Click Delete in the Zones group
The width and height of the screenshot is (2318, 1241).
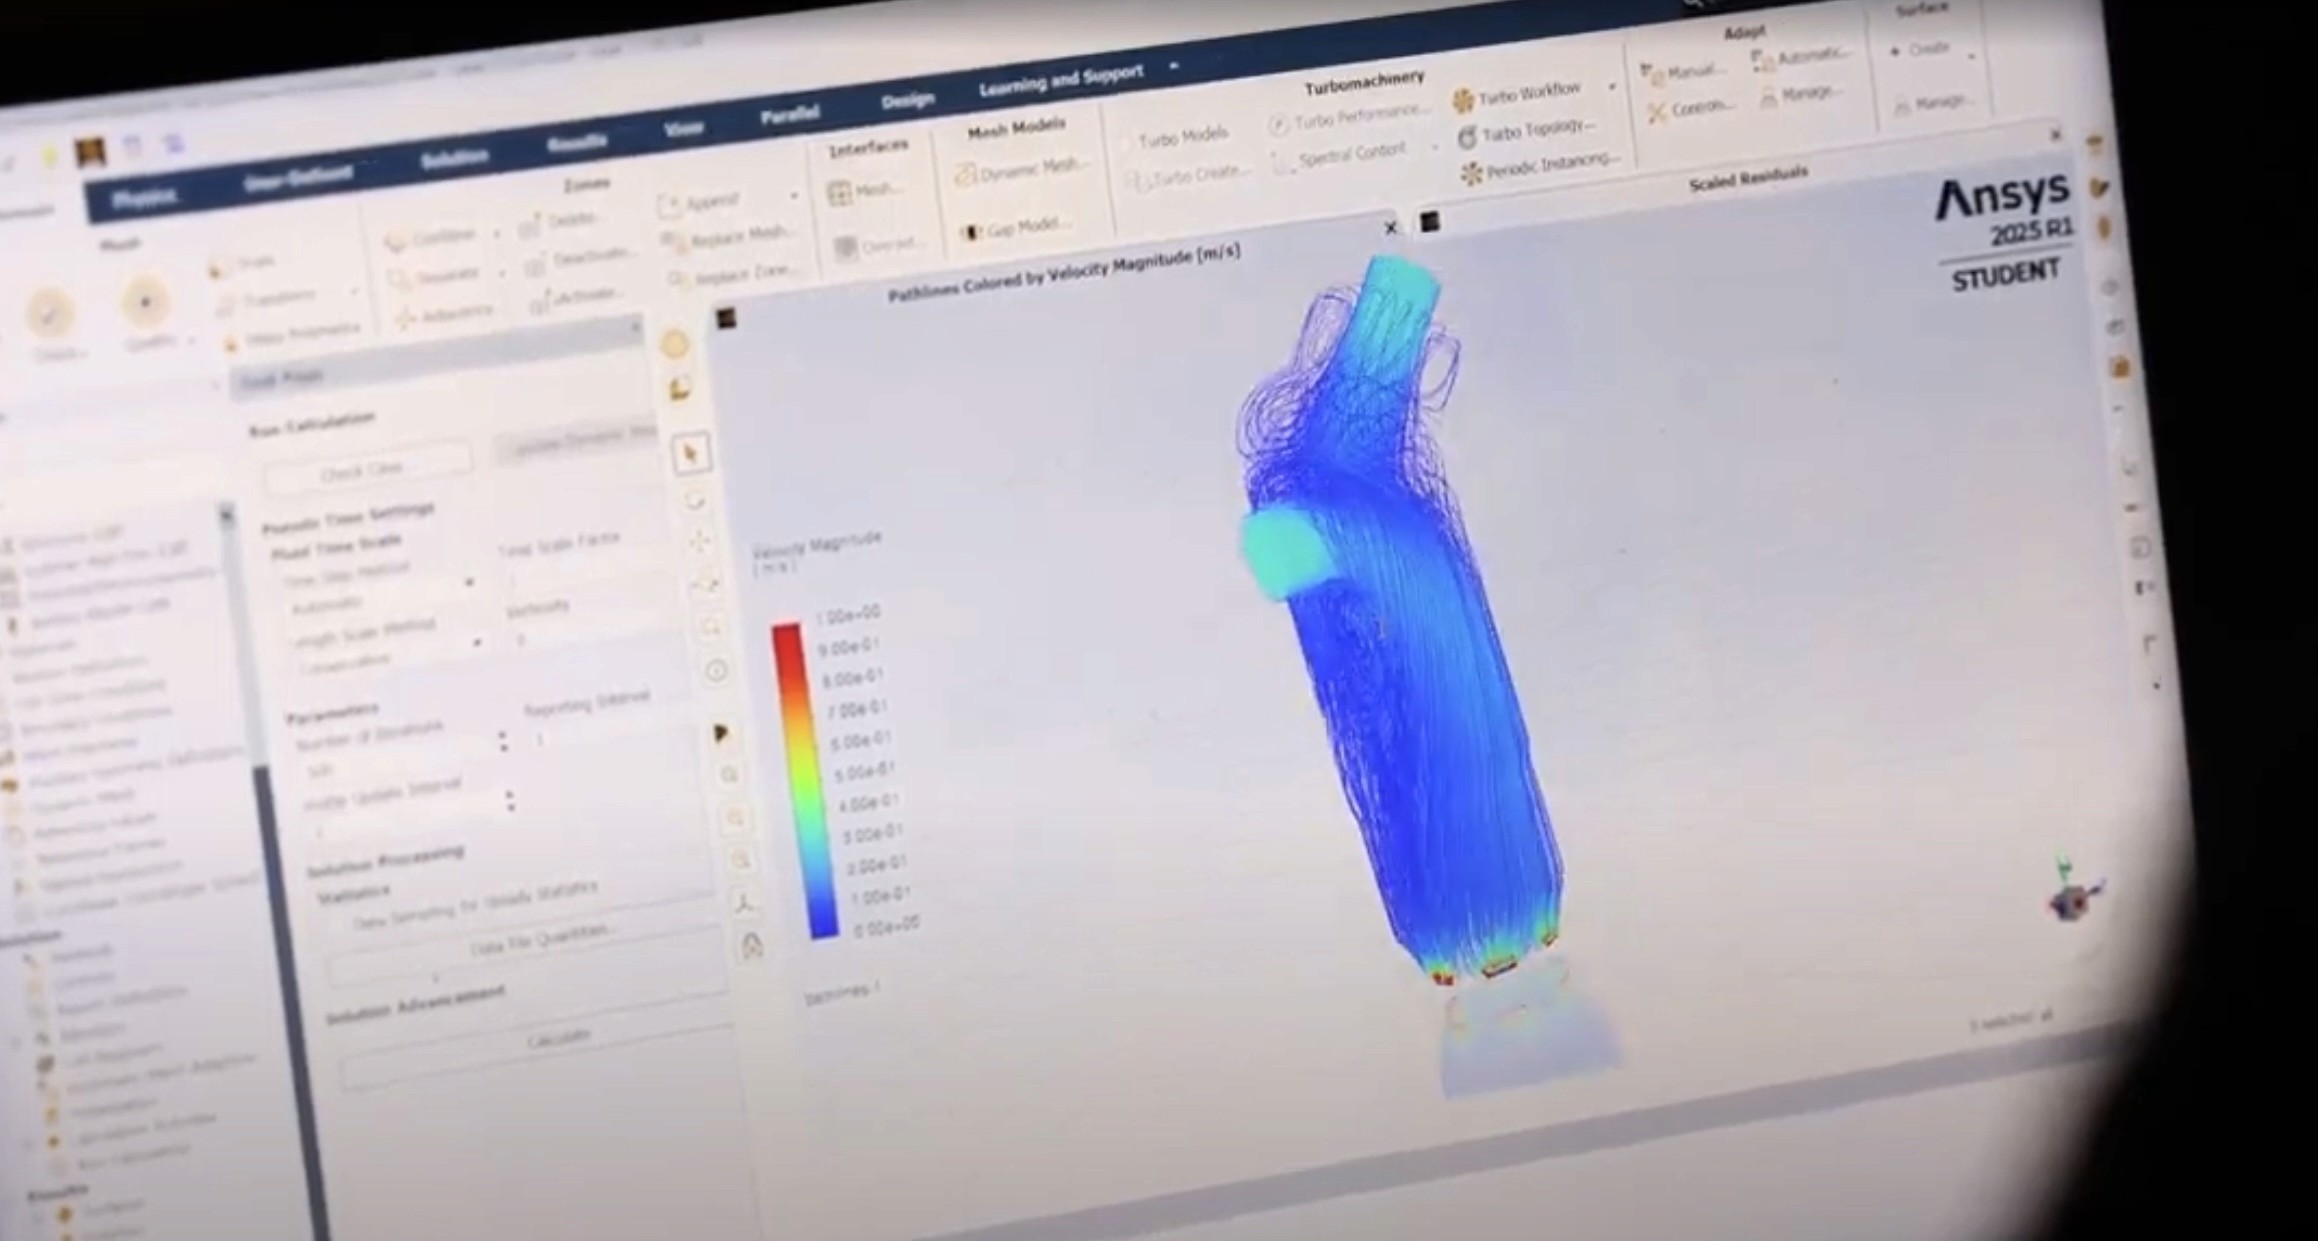[561, 223]
